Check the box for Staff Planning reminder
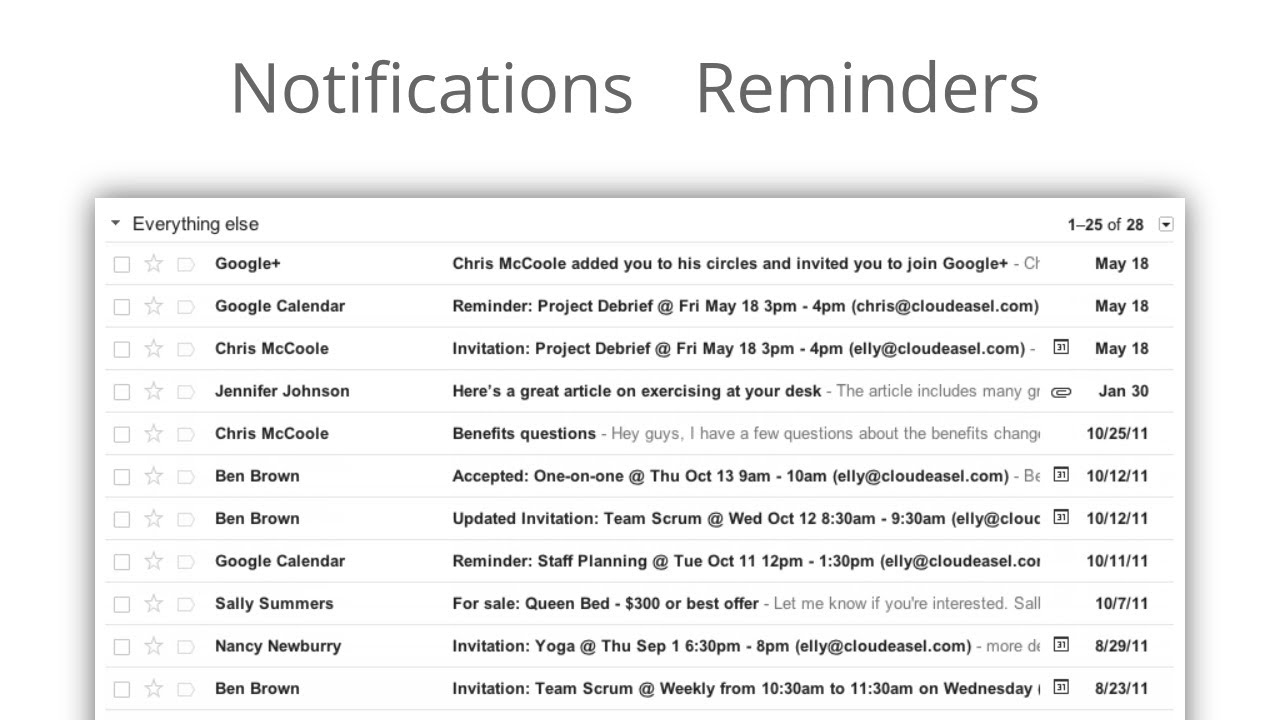This screenshot has height=720, width=1280. tap(122, 562)
